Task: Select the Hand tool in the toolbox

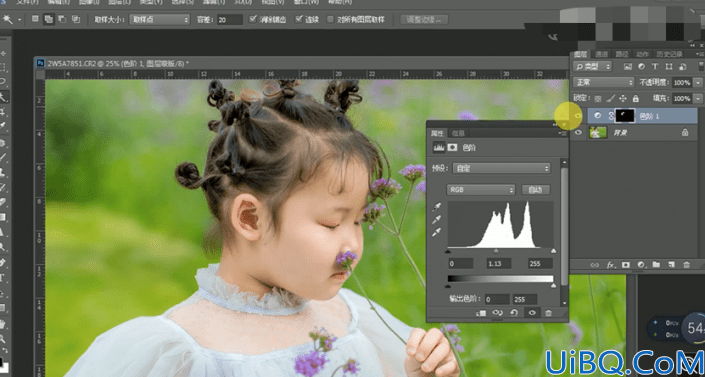Action: [3, 323]
